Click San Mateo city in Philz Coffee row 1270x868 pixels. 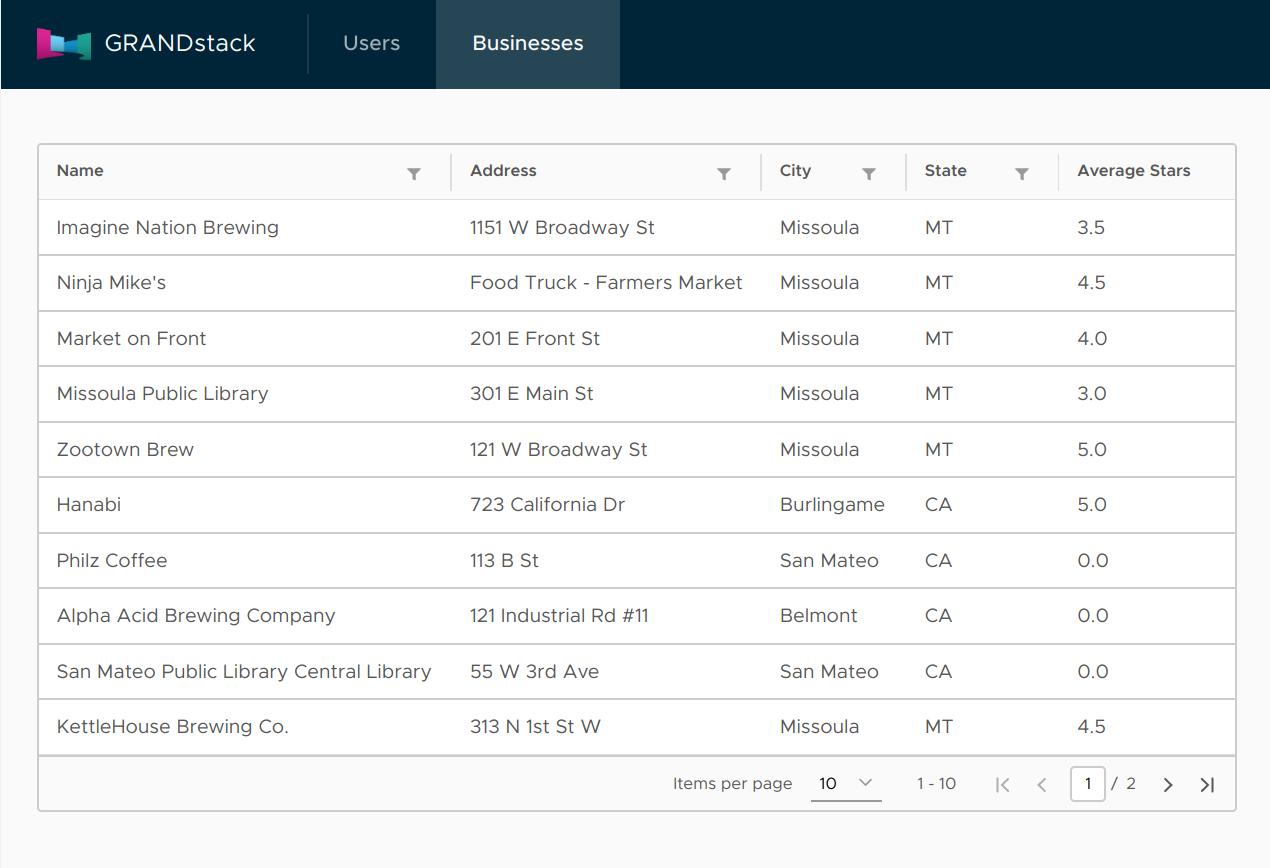click(x=829, y=560)
